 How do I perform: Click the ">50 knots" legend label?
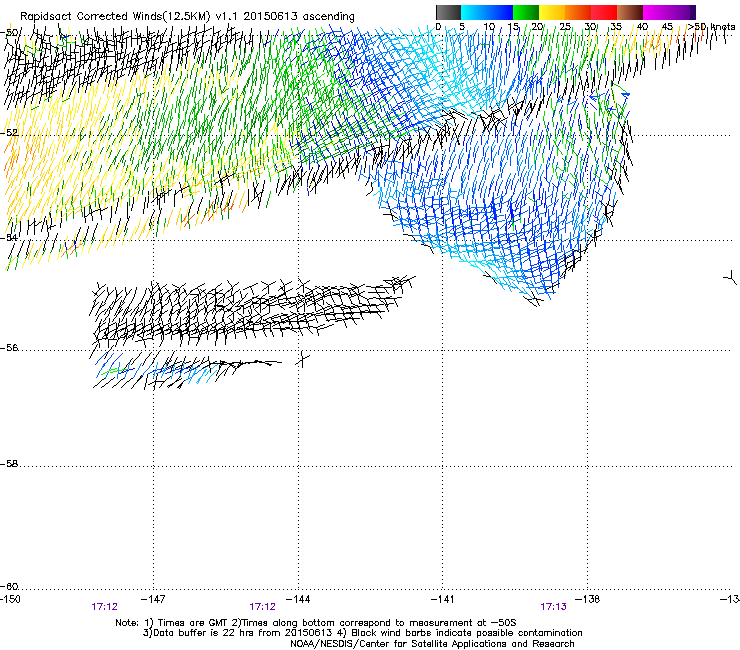tap(711, 27)
